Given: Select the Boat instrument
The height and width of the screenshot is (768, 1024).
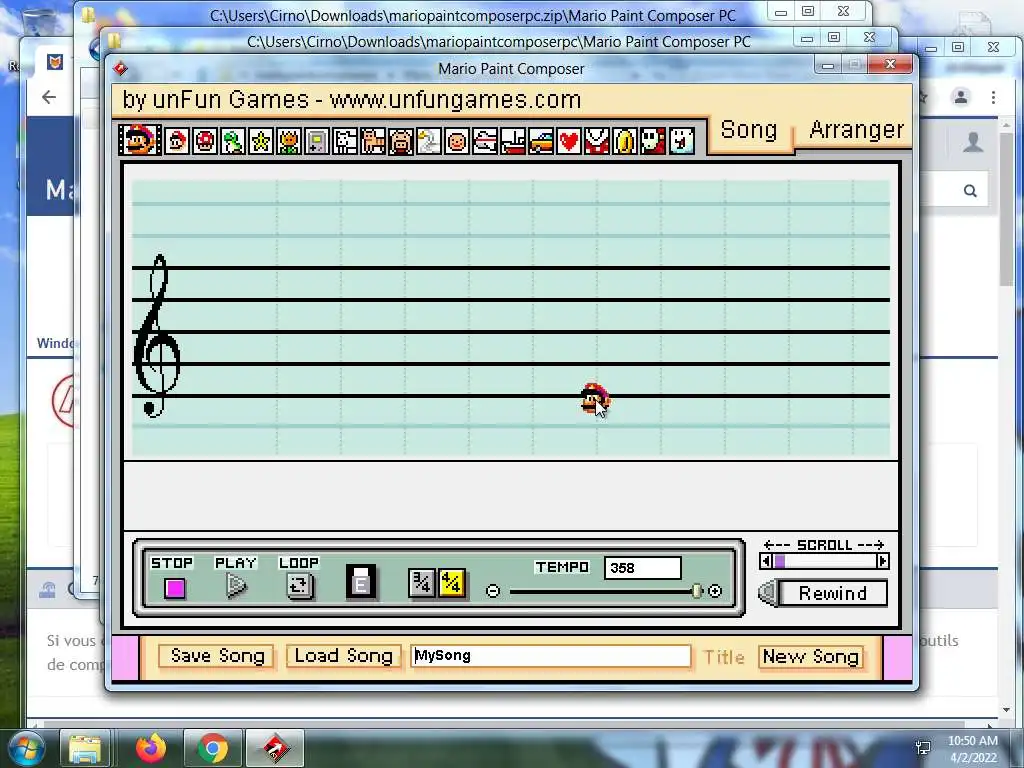Looking at the screenshot, I should pyautogui.click(x=513, y=141).
